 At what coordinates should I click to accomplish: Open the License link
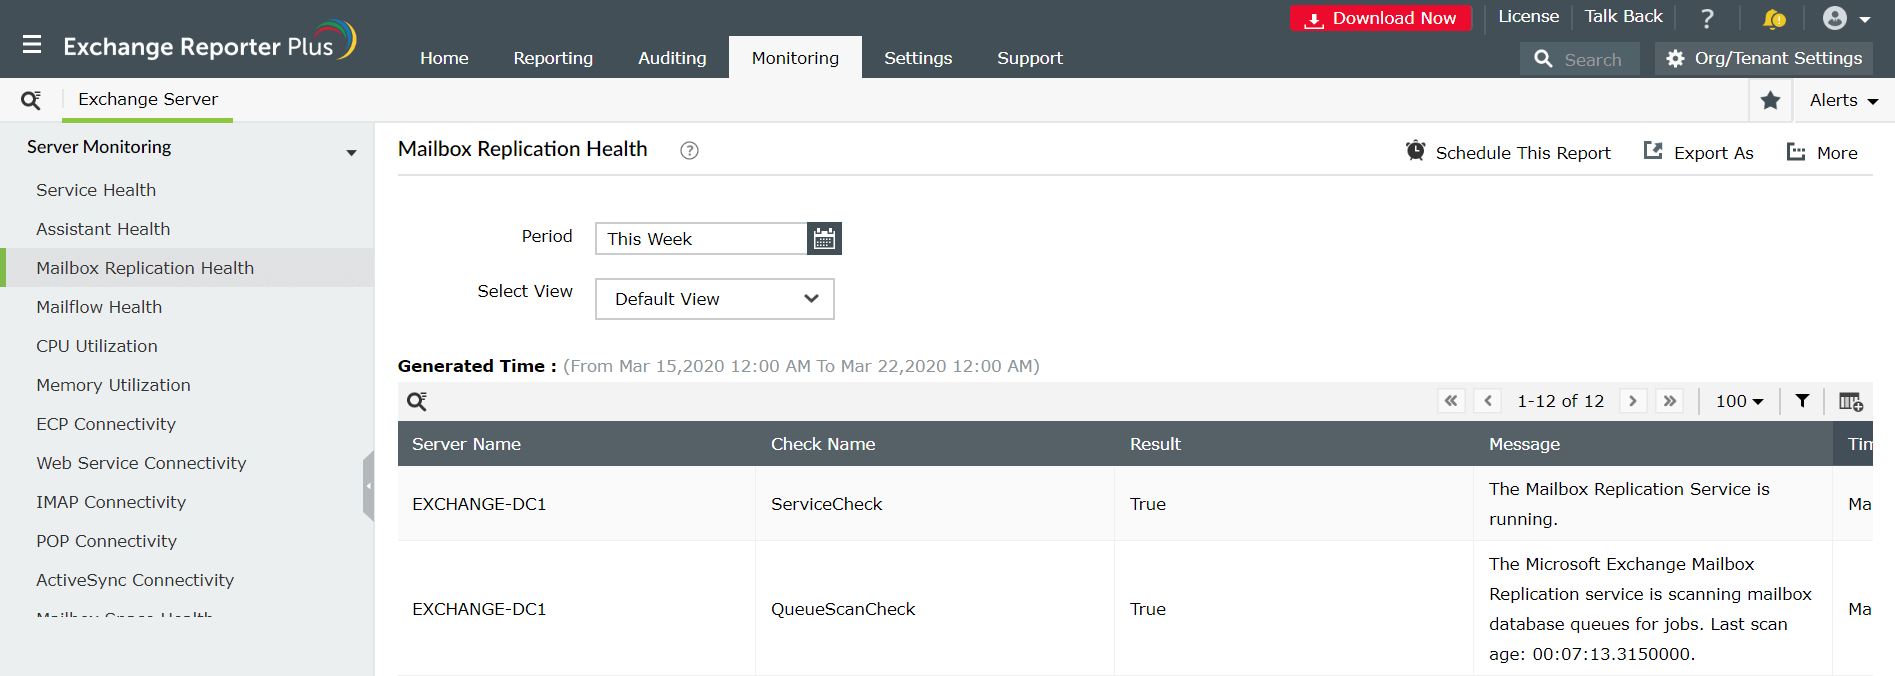[x=1528, y=16]
